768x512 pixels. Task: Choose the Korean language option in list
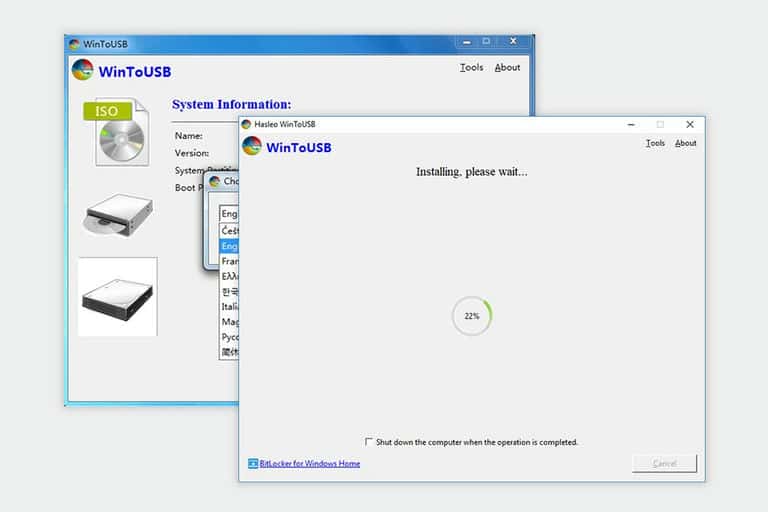(x=229, y=292)
